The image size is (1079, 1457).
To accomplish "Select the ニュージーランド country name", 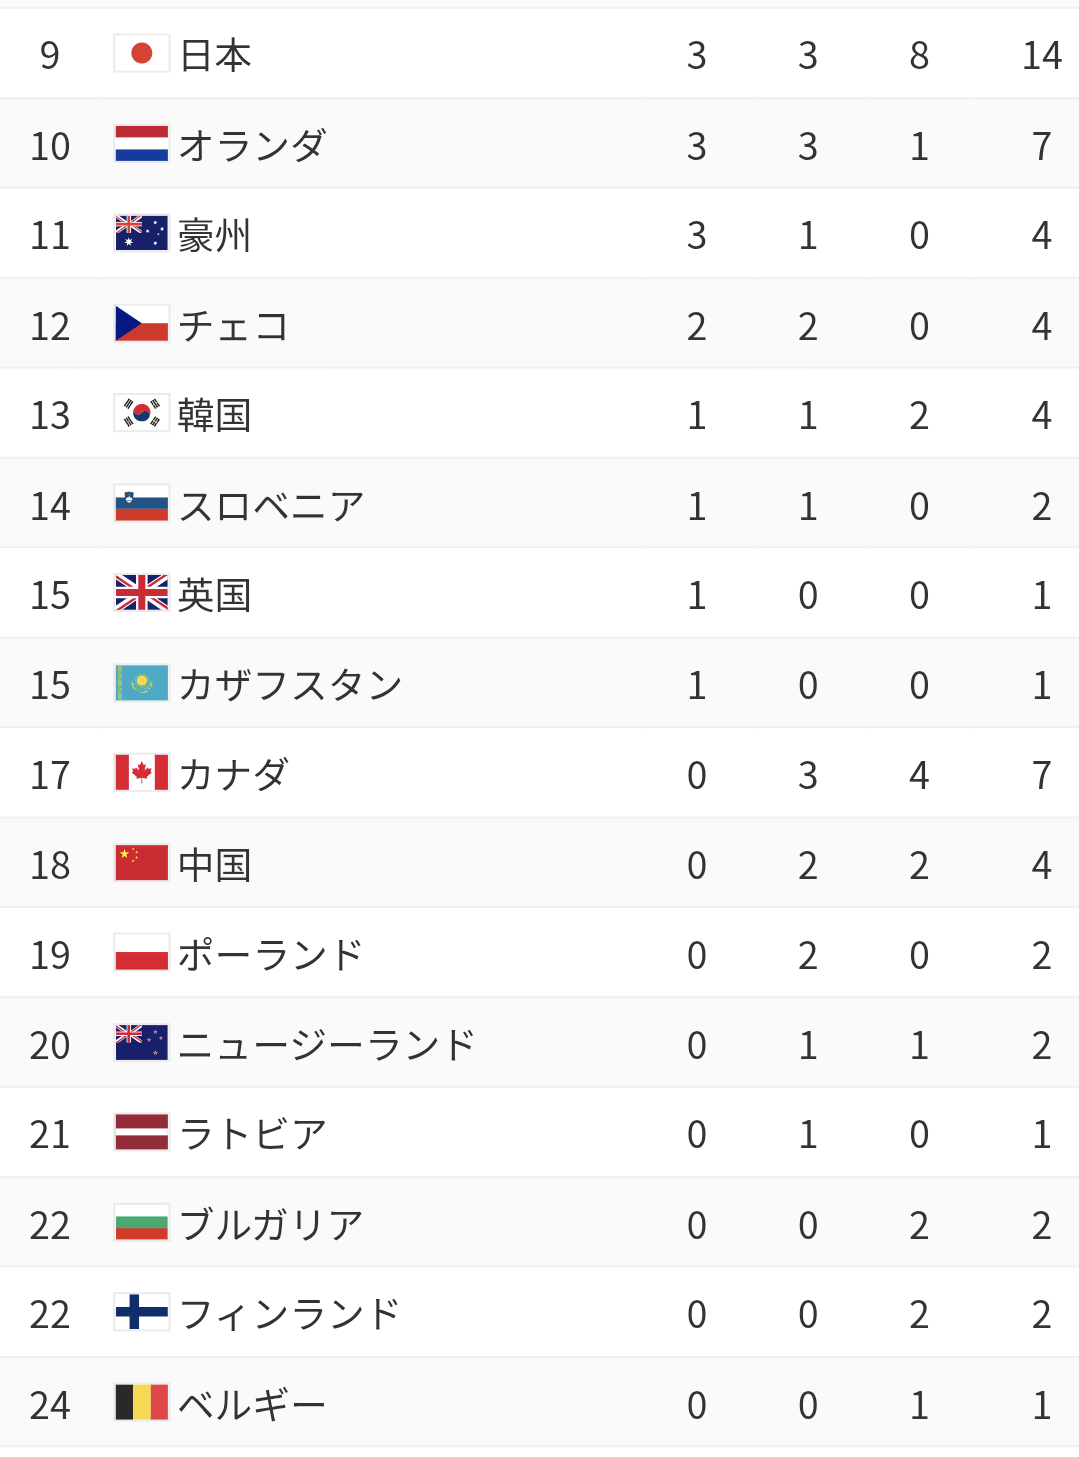I will pos(326,1045).
